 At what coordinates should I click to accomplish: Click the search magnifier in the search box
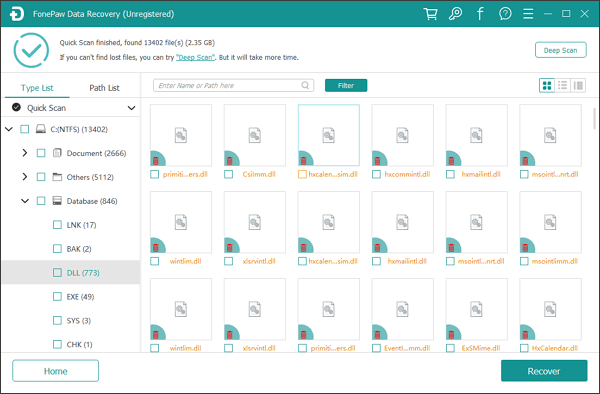305,85
